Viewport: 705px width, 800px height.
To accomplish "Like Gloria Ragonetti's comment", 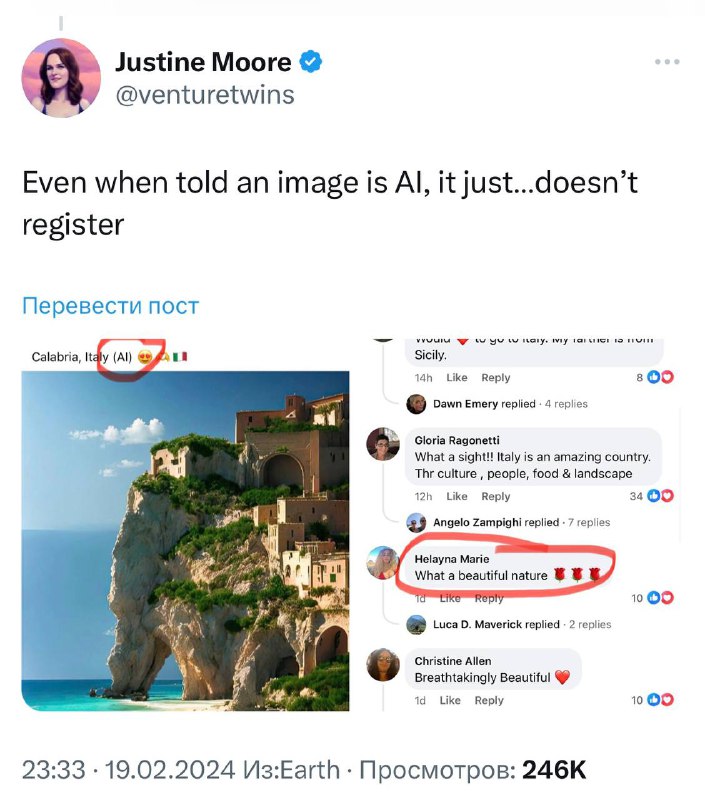I will [x=457, y=496].
